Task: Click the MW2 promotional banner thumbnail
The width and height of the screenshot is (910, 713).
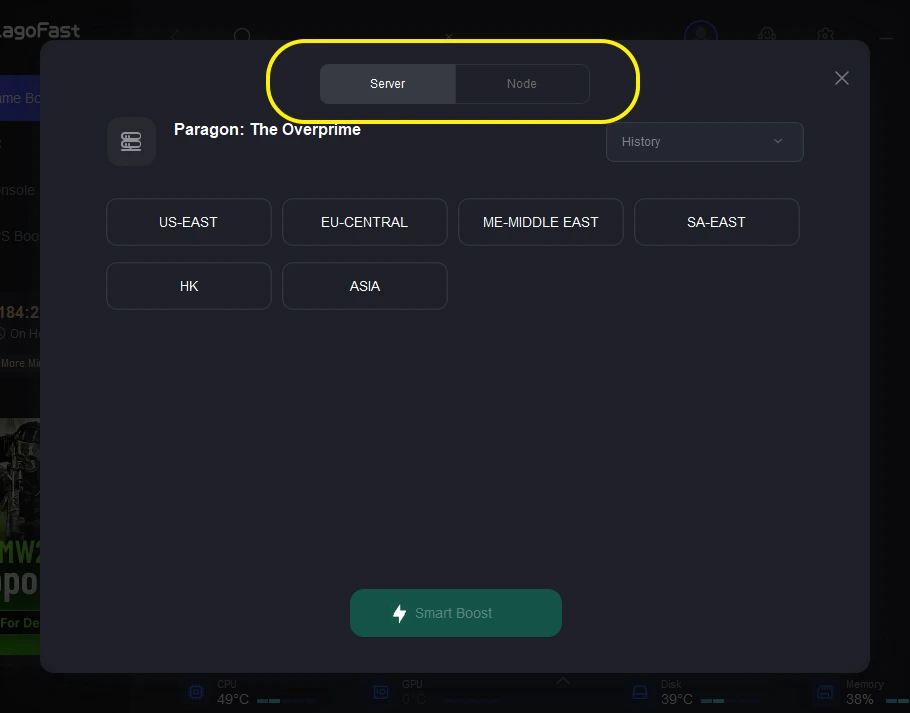Action: [x=20, y=537]
